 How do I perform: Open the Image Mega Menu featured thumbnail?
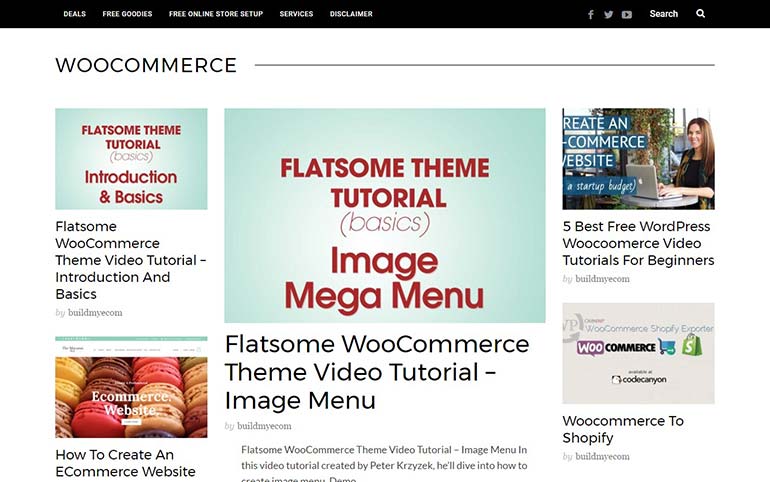pyautogui.click(x=385, y=215)
